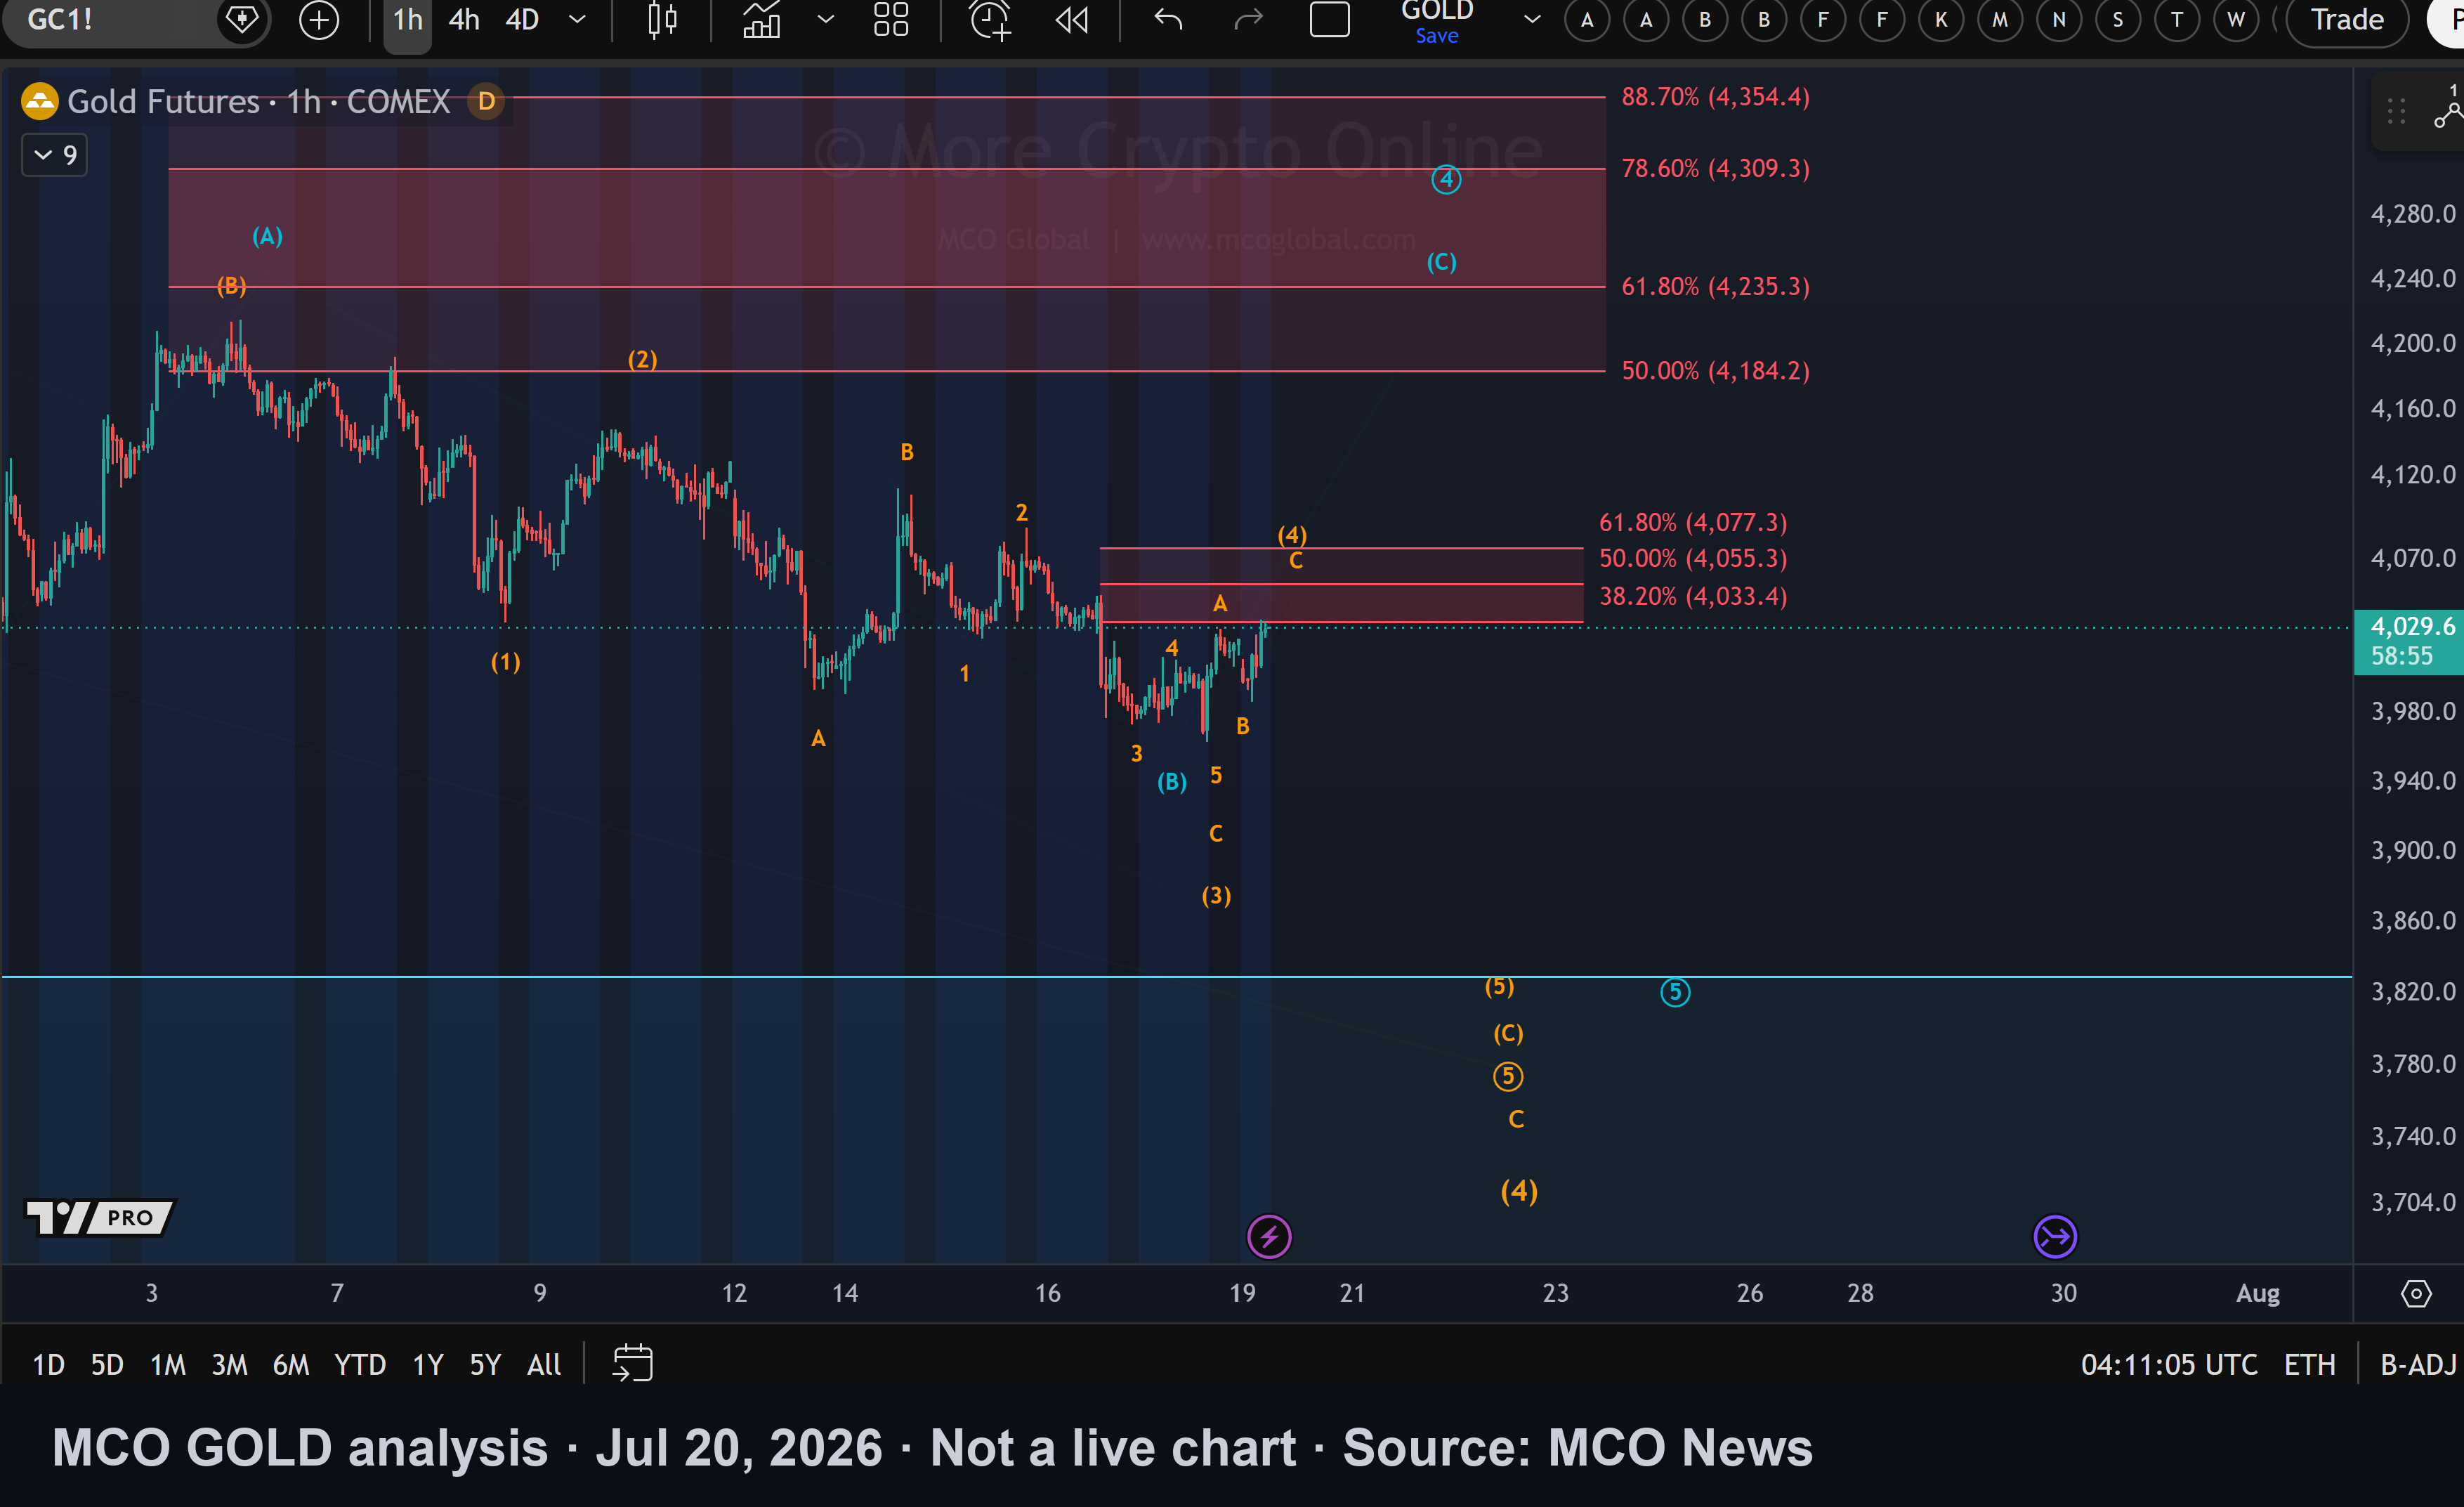Collapse the indicator legend showing 9
Screen dimensions: 2464x1507
tap(55, 155)
